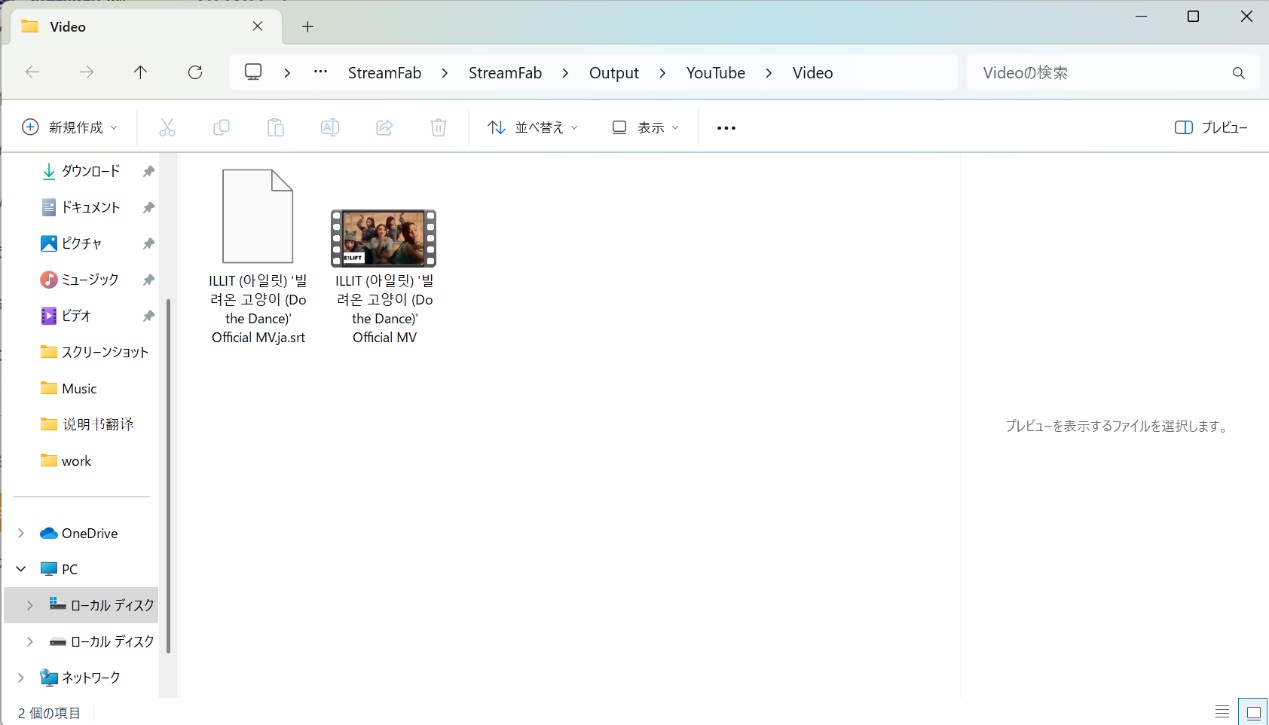This screenshot has height=725, width=1269.
Task: Click the Cut scissors icon
Action: pos(167,127)
